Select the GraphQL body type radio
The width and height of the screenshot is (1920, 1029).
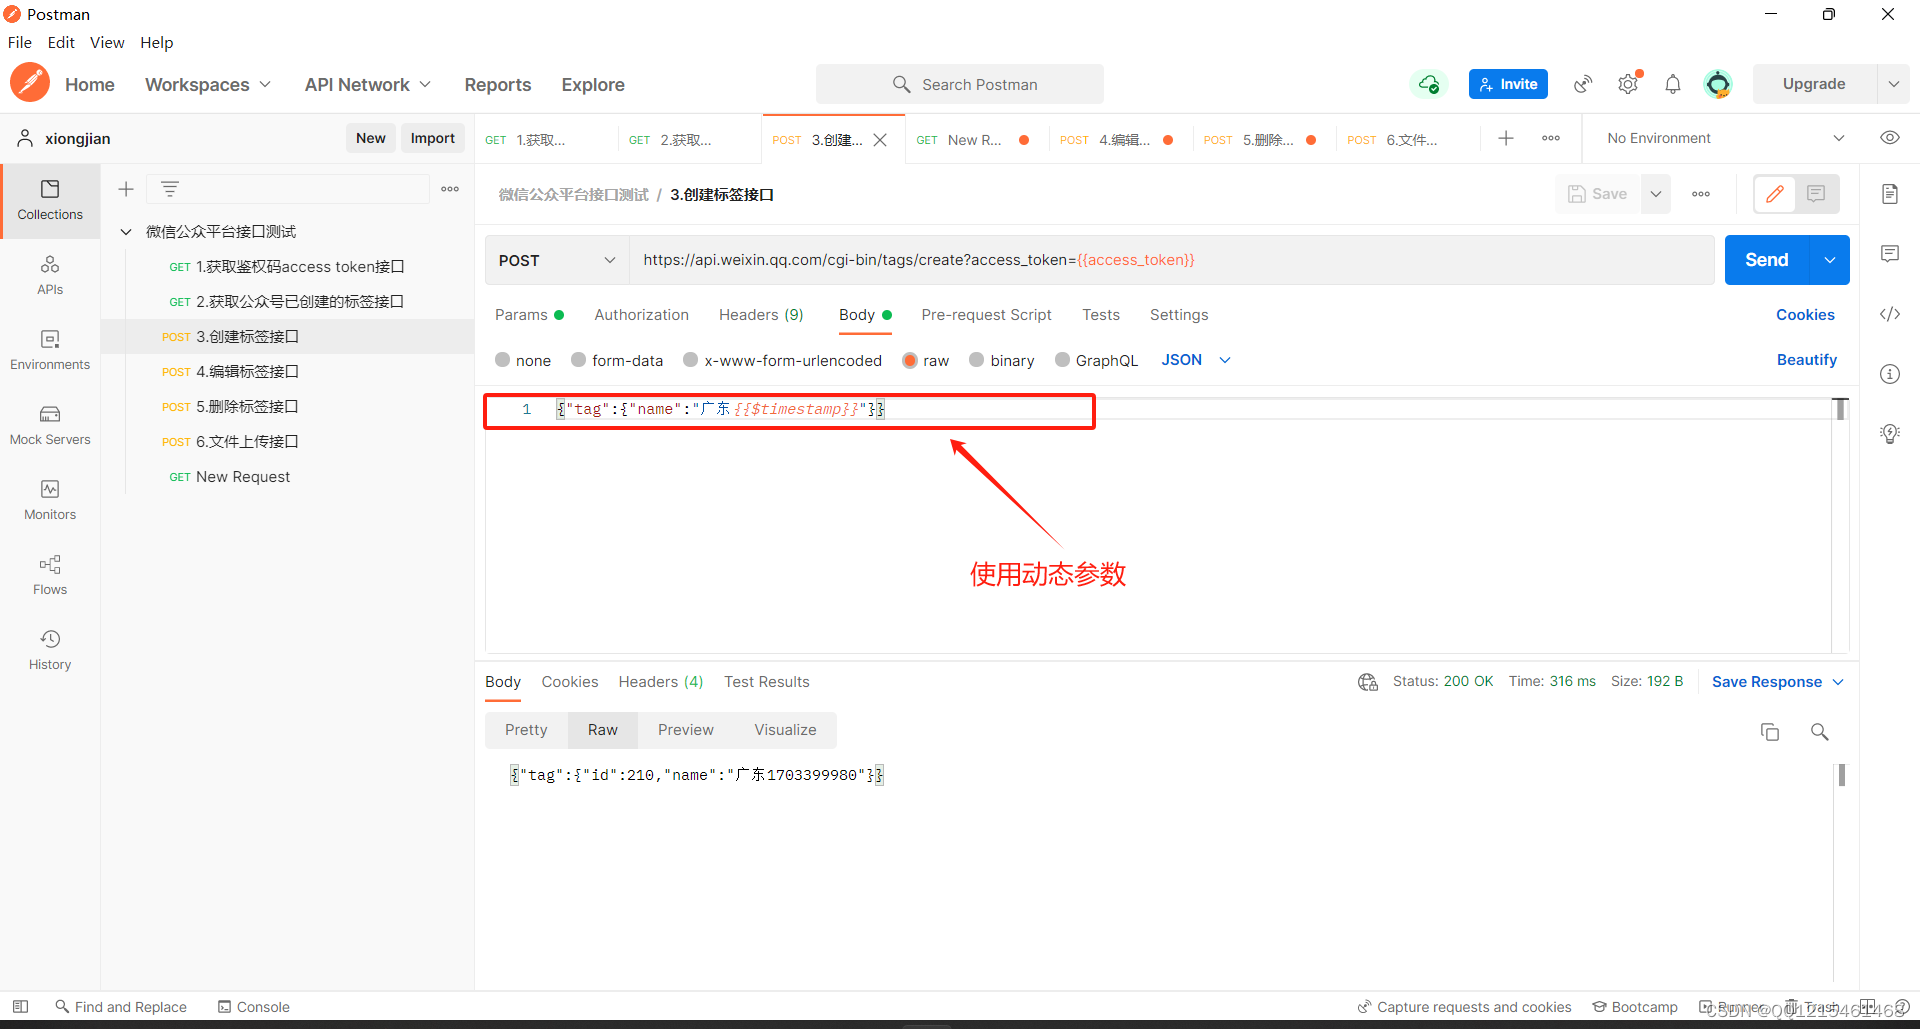coord(1063,360)
